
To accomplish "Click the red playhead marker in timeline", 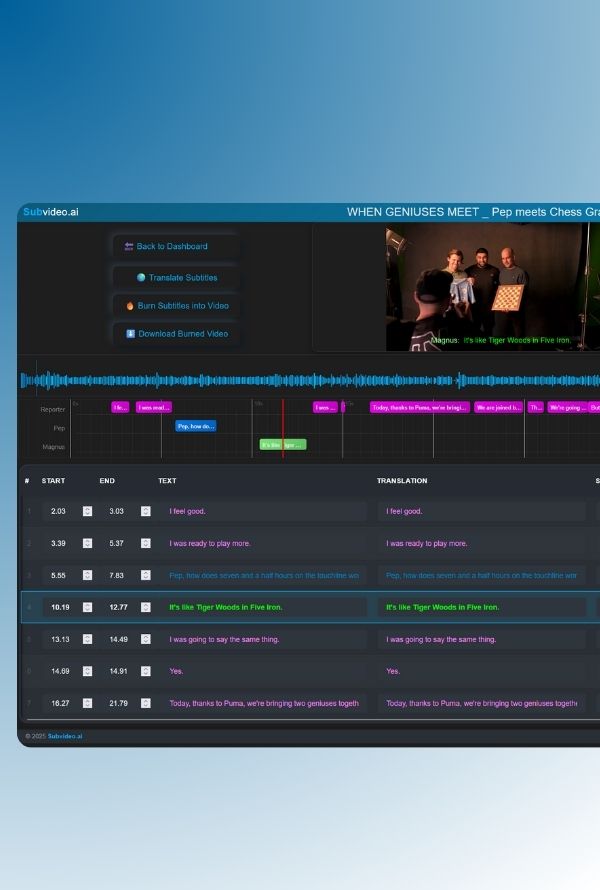I will click(283, 429).
